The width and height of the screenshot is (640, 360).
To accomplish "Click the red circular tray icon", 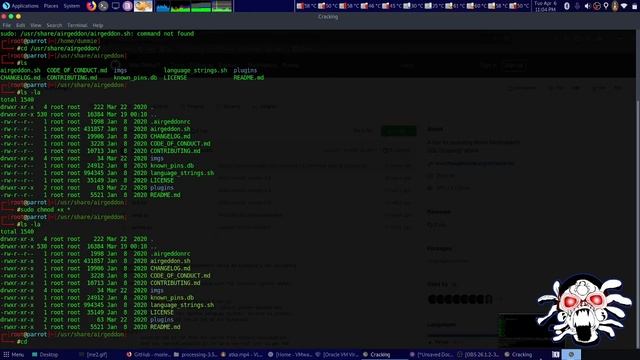I will [597, 6].
